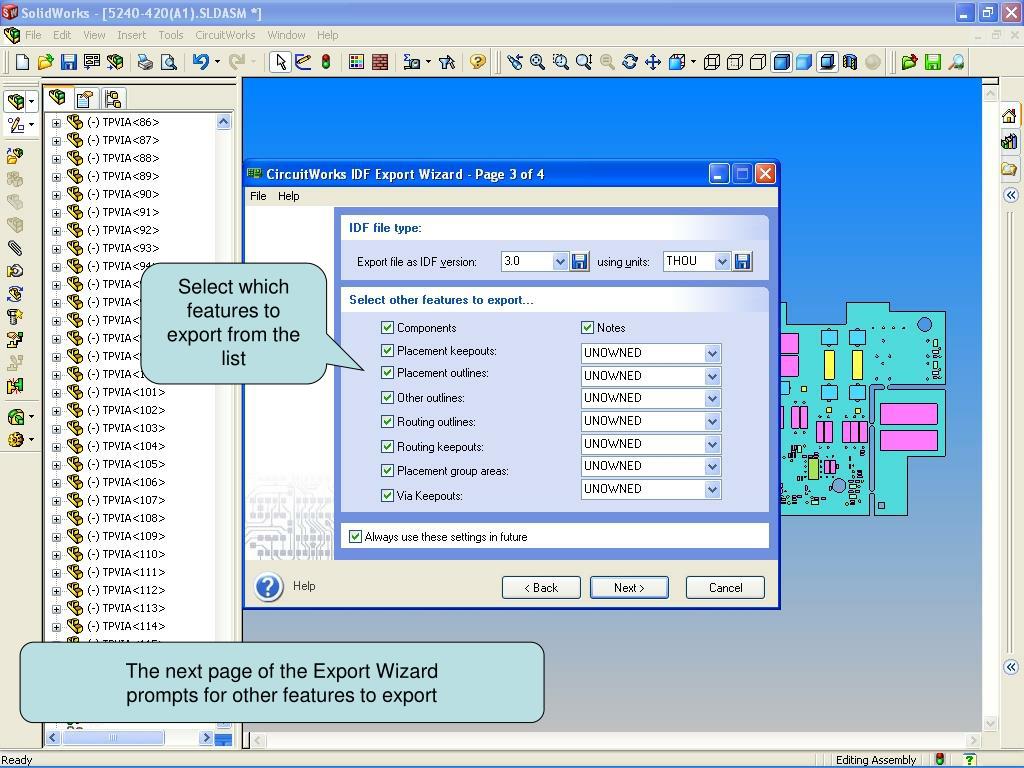Open the THOU units dropdown
The width and height of the screenshot is (1024, 768).
click(x=722, y=262)
